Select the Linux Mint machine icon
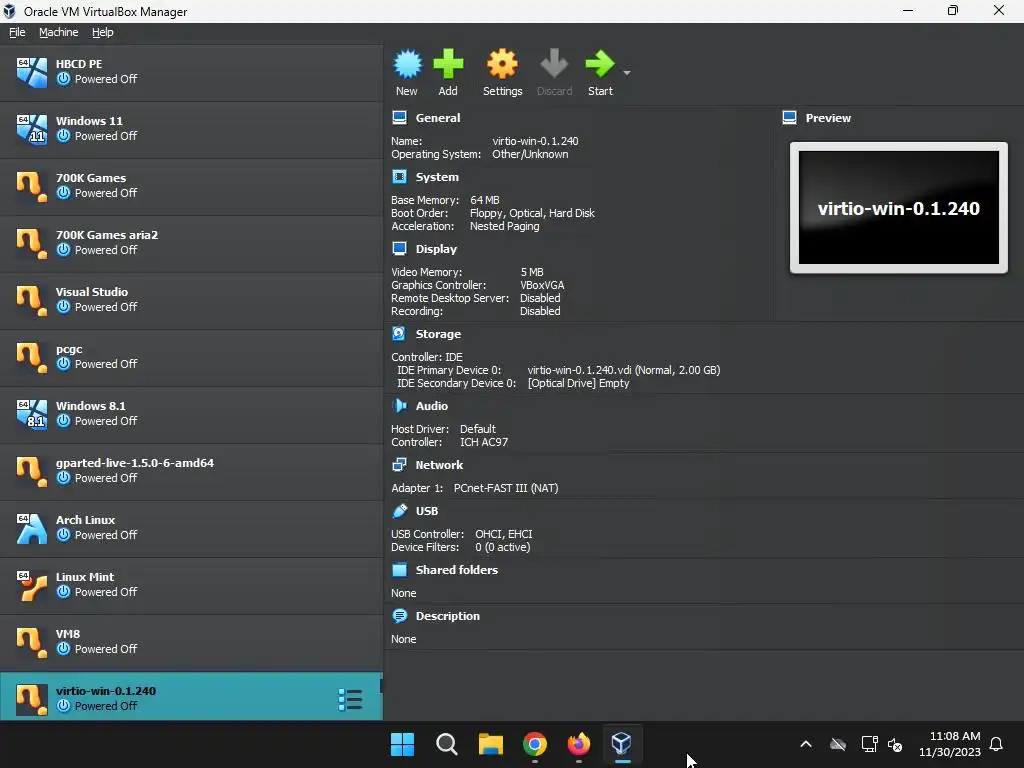Image resolution: width=1024 pixels, height=768 pixels. pyautogui.click(x=31, y=585)
